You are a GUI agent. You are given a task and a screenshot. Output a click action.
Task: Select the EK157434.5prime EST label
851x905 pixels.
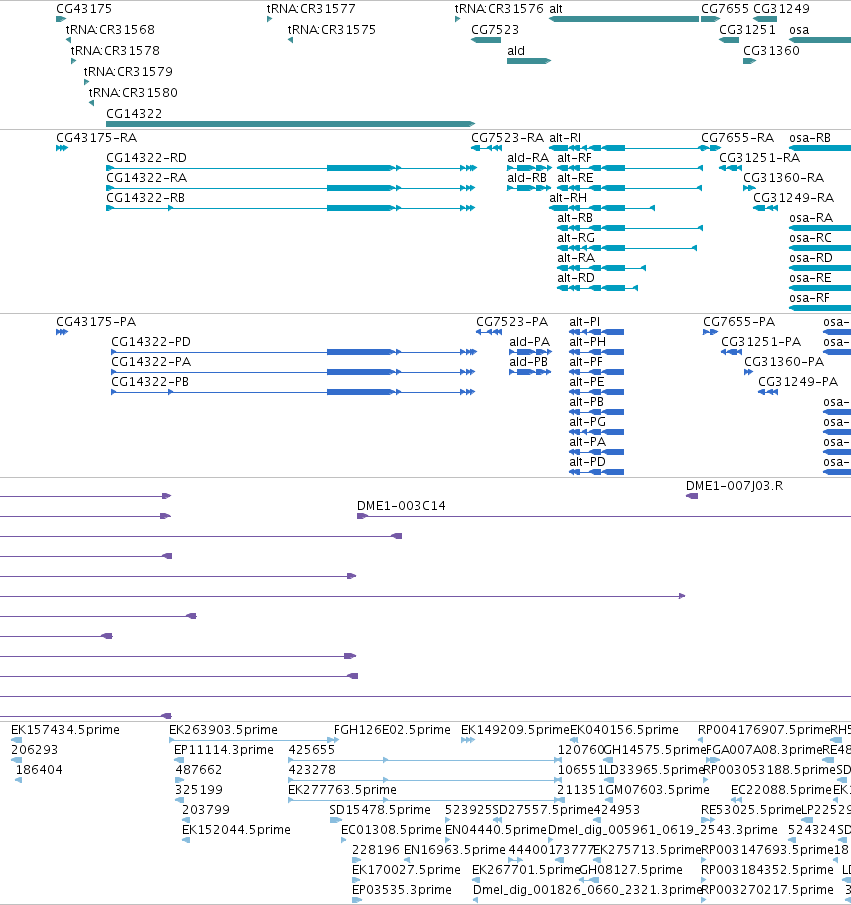click(x=65, y=730)
